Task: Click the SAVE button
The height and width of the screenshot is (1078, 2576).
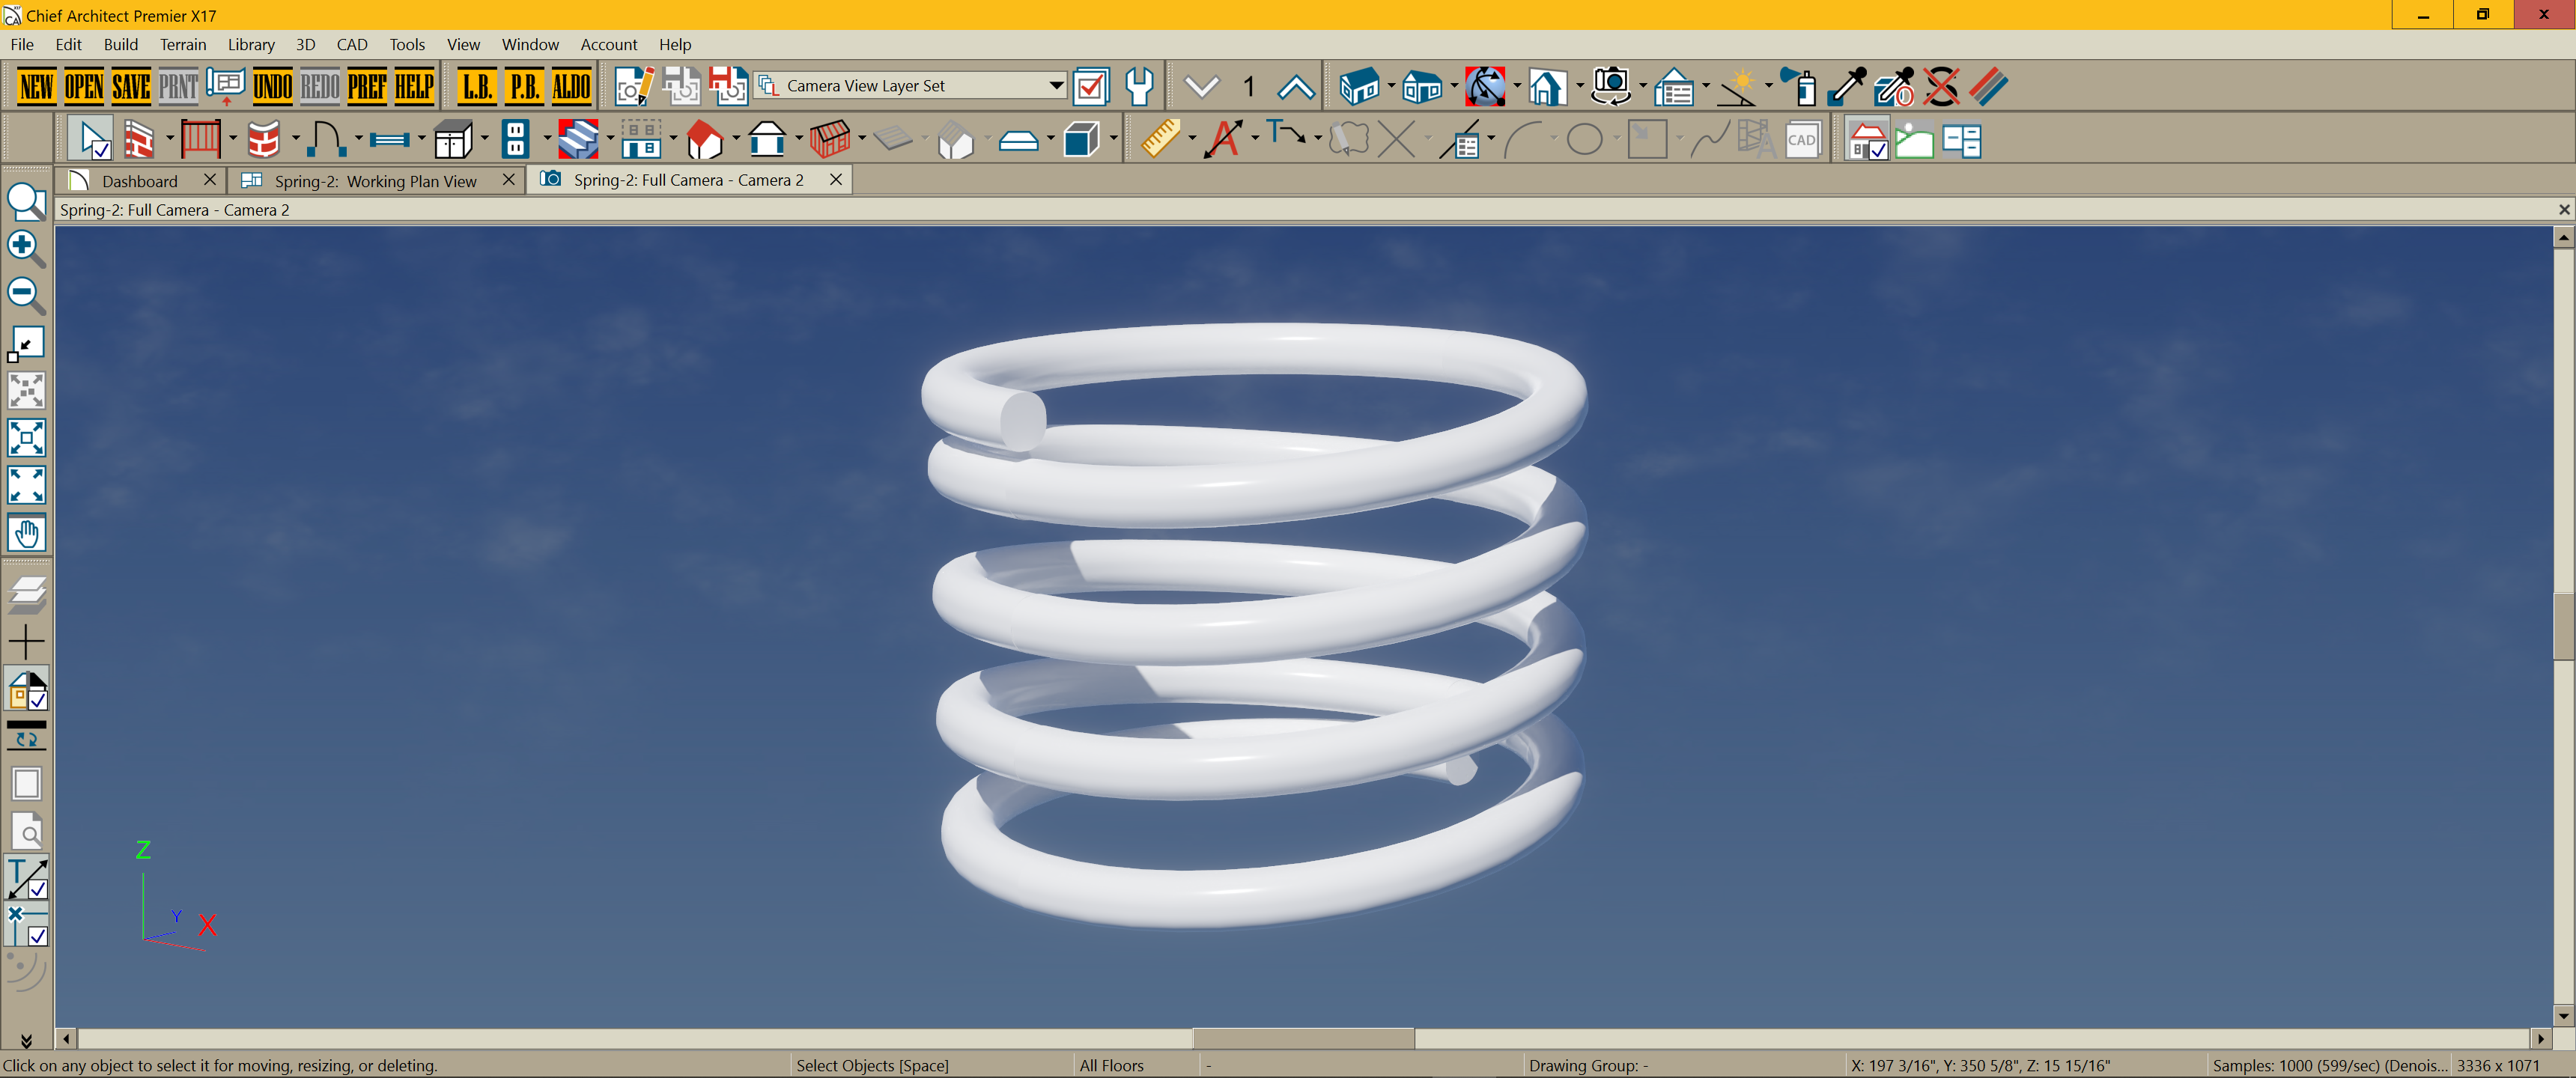Action: click(131, 87)
